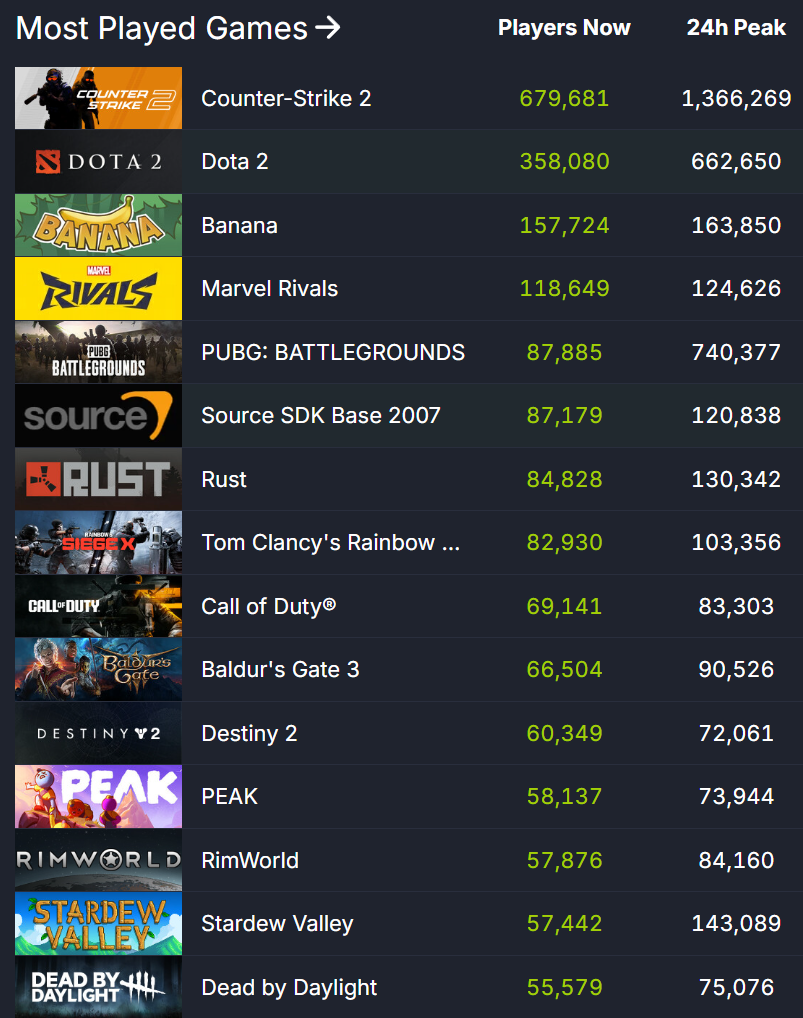Click the 24h Peak column header

(736, 28)
